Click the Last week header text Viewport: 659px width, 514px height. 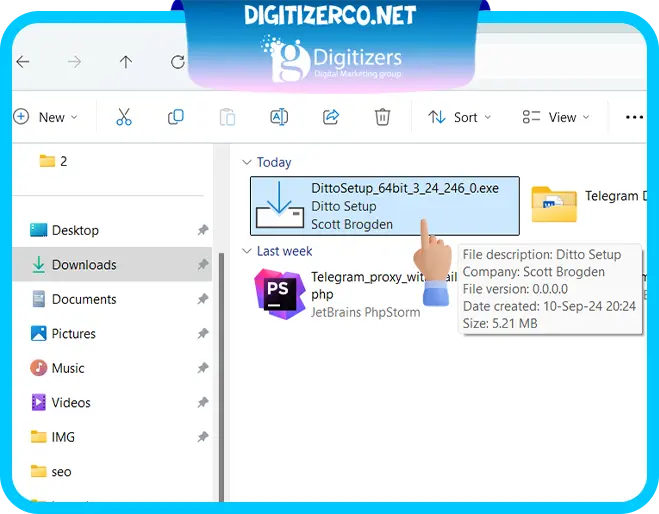click(x=285, y=251)
